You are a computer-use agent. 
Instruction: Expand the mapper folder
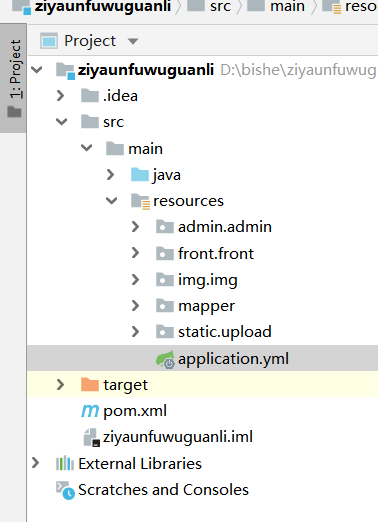(135, 305)
